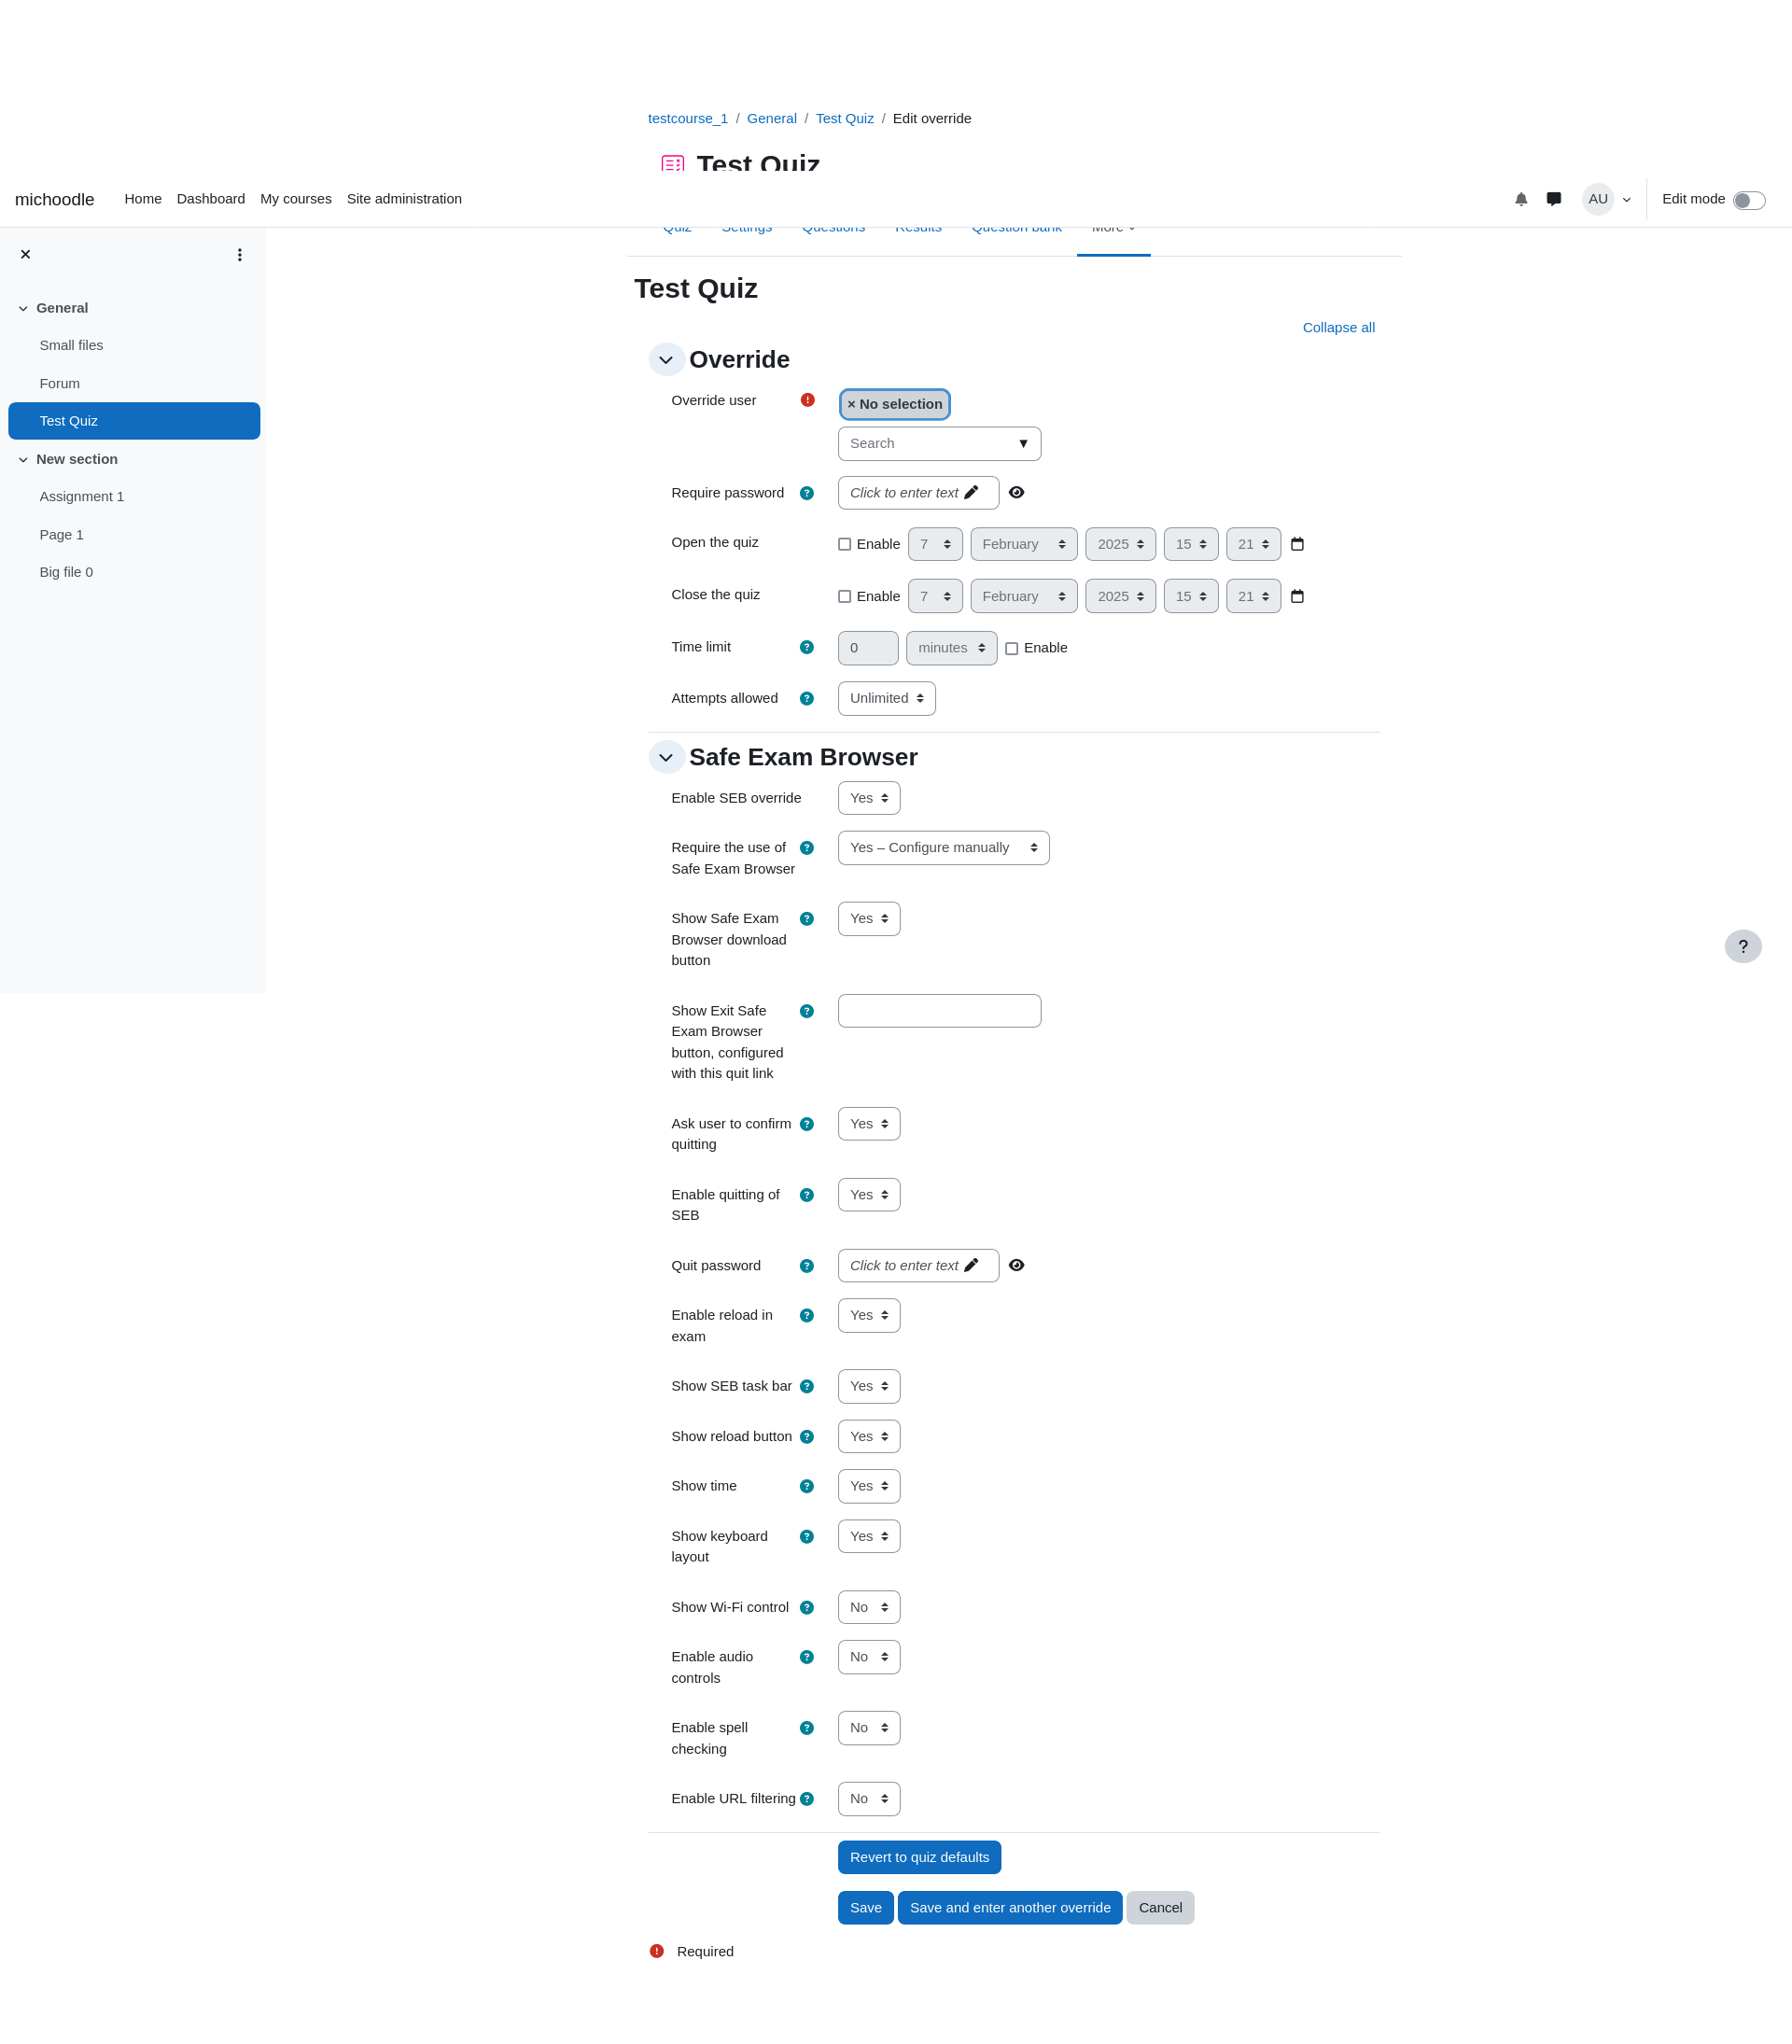Open help for Show Exit Safe Exam Browser button

pos(807,1012)
